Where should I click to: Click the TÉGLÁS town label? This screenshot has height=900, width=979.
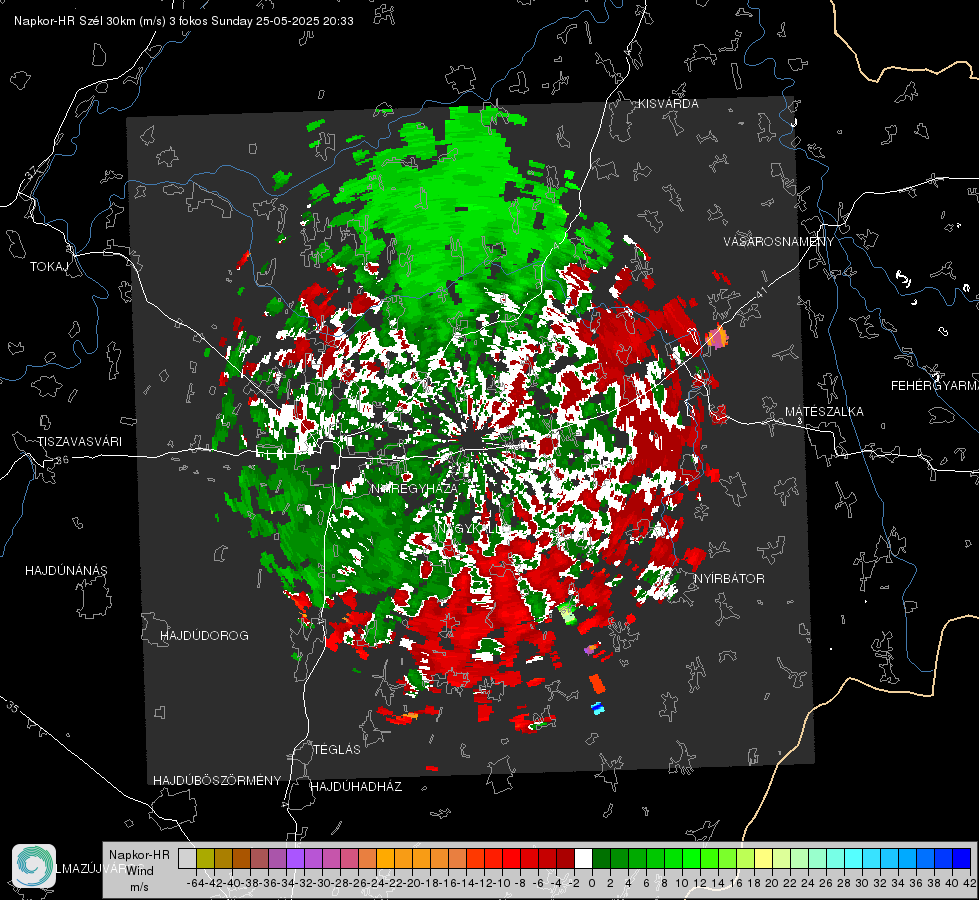pos(337,750)
